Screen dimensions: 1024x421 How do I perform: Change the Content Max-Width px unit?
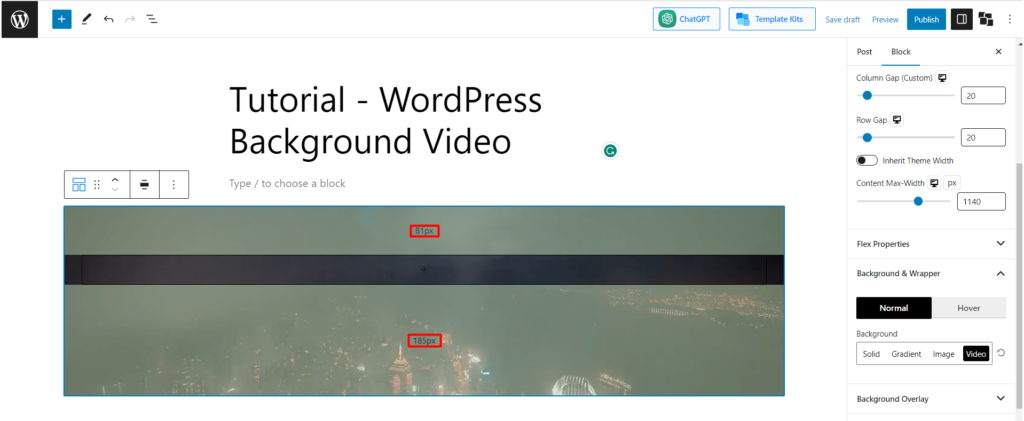[x=952, y=183]
